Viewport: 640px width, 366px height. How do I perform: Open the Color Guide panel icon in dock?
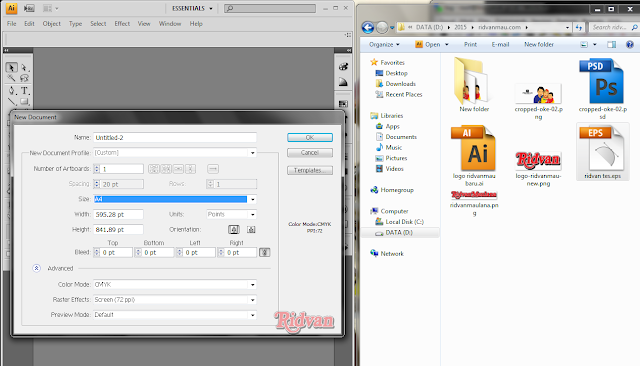pyautogui.click(x=343, y=82)
